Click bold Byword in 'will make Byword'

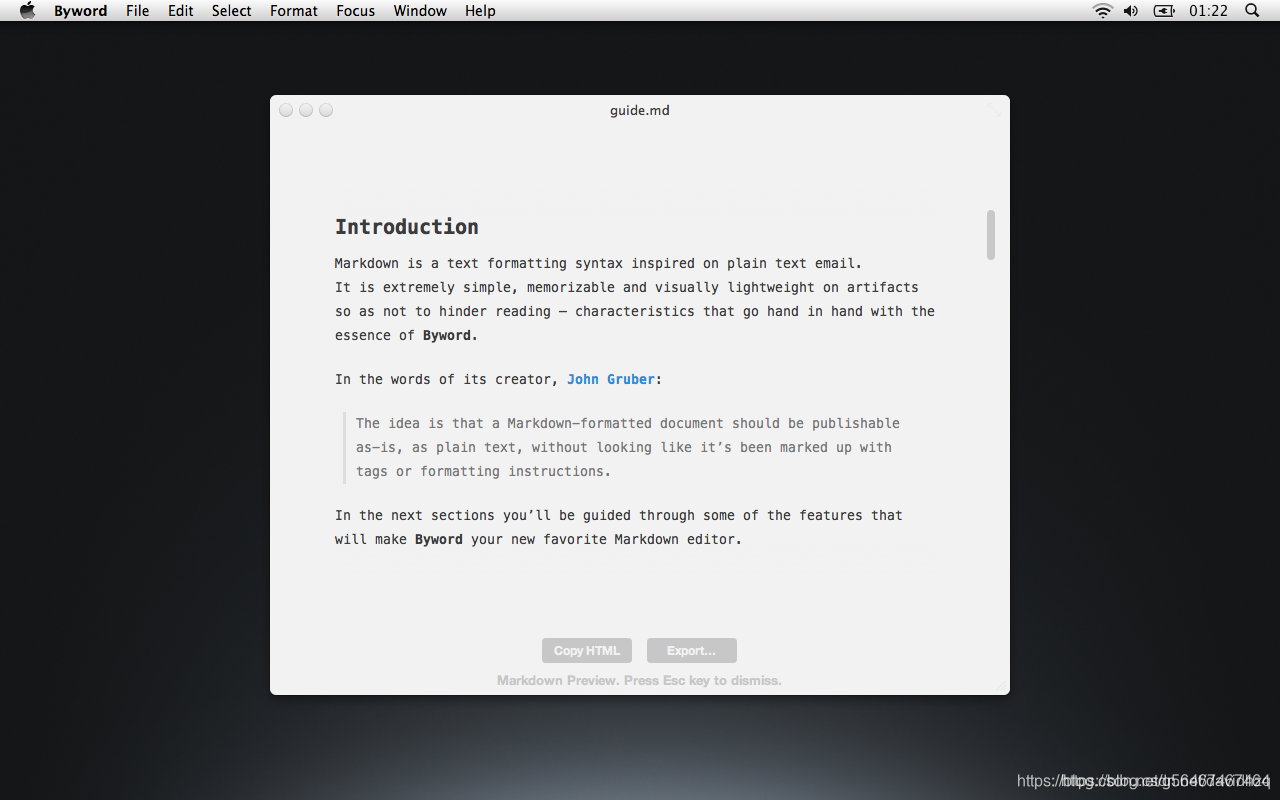(439, 539)
